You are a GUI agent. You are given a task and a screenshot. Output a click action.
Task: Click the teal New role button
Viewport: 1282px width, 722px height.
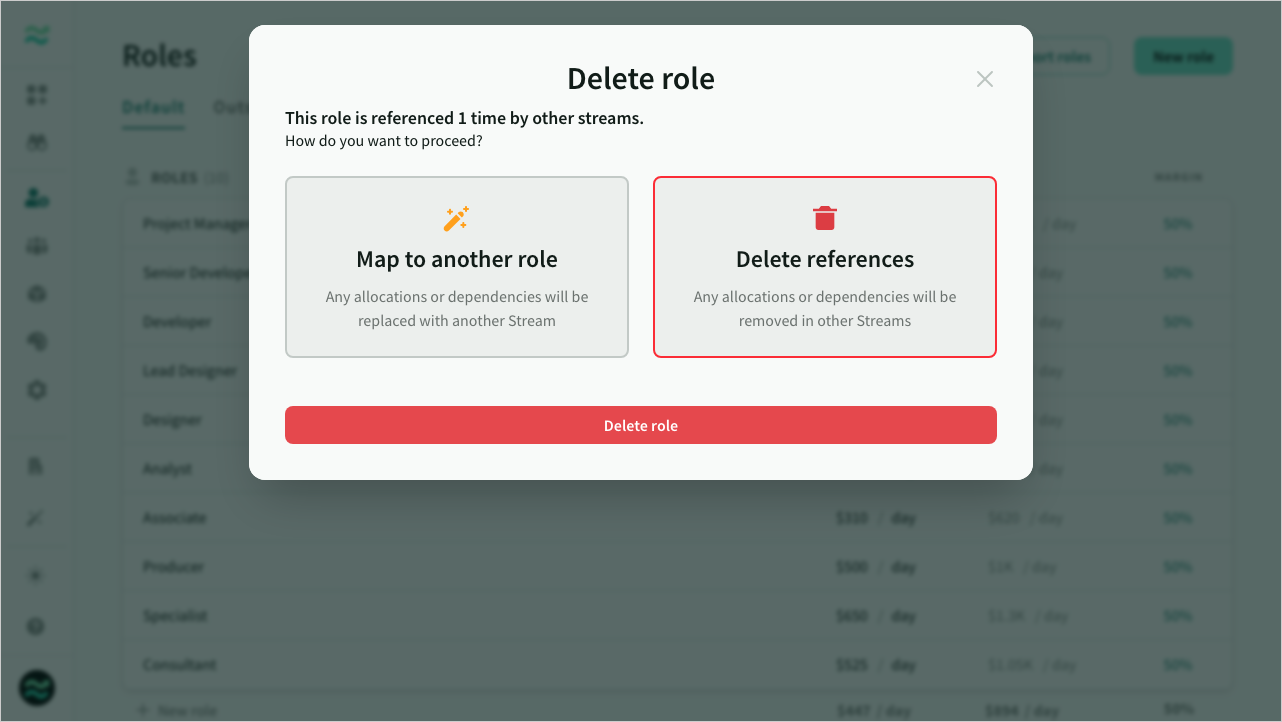[1183, 56]
